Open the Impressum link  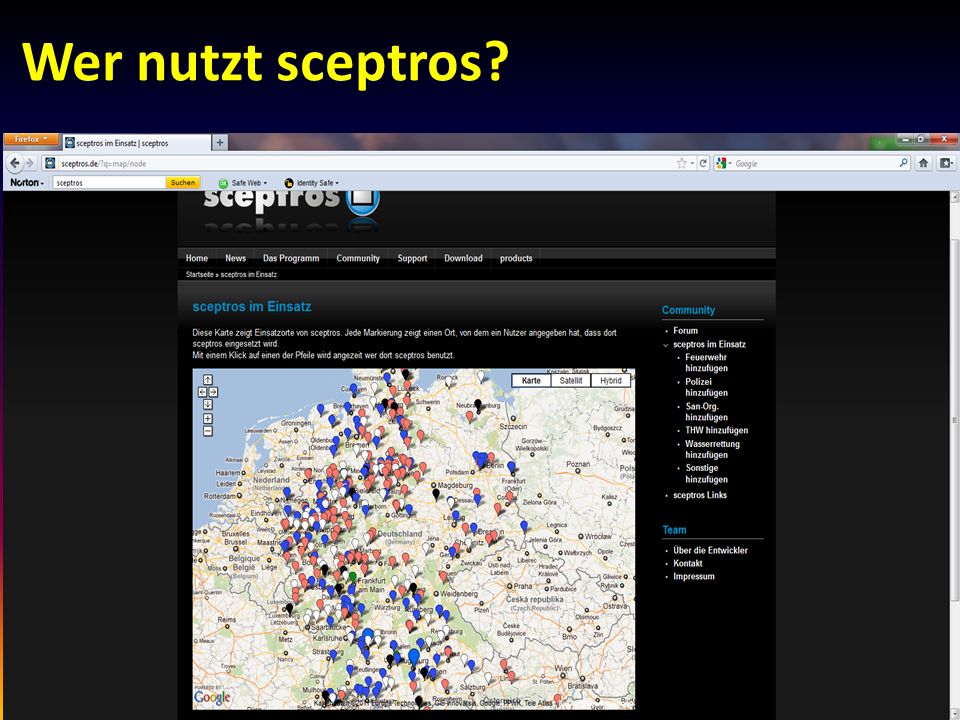(x=694, y=576)
